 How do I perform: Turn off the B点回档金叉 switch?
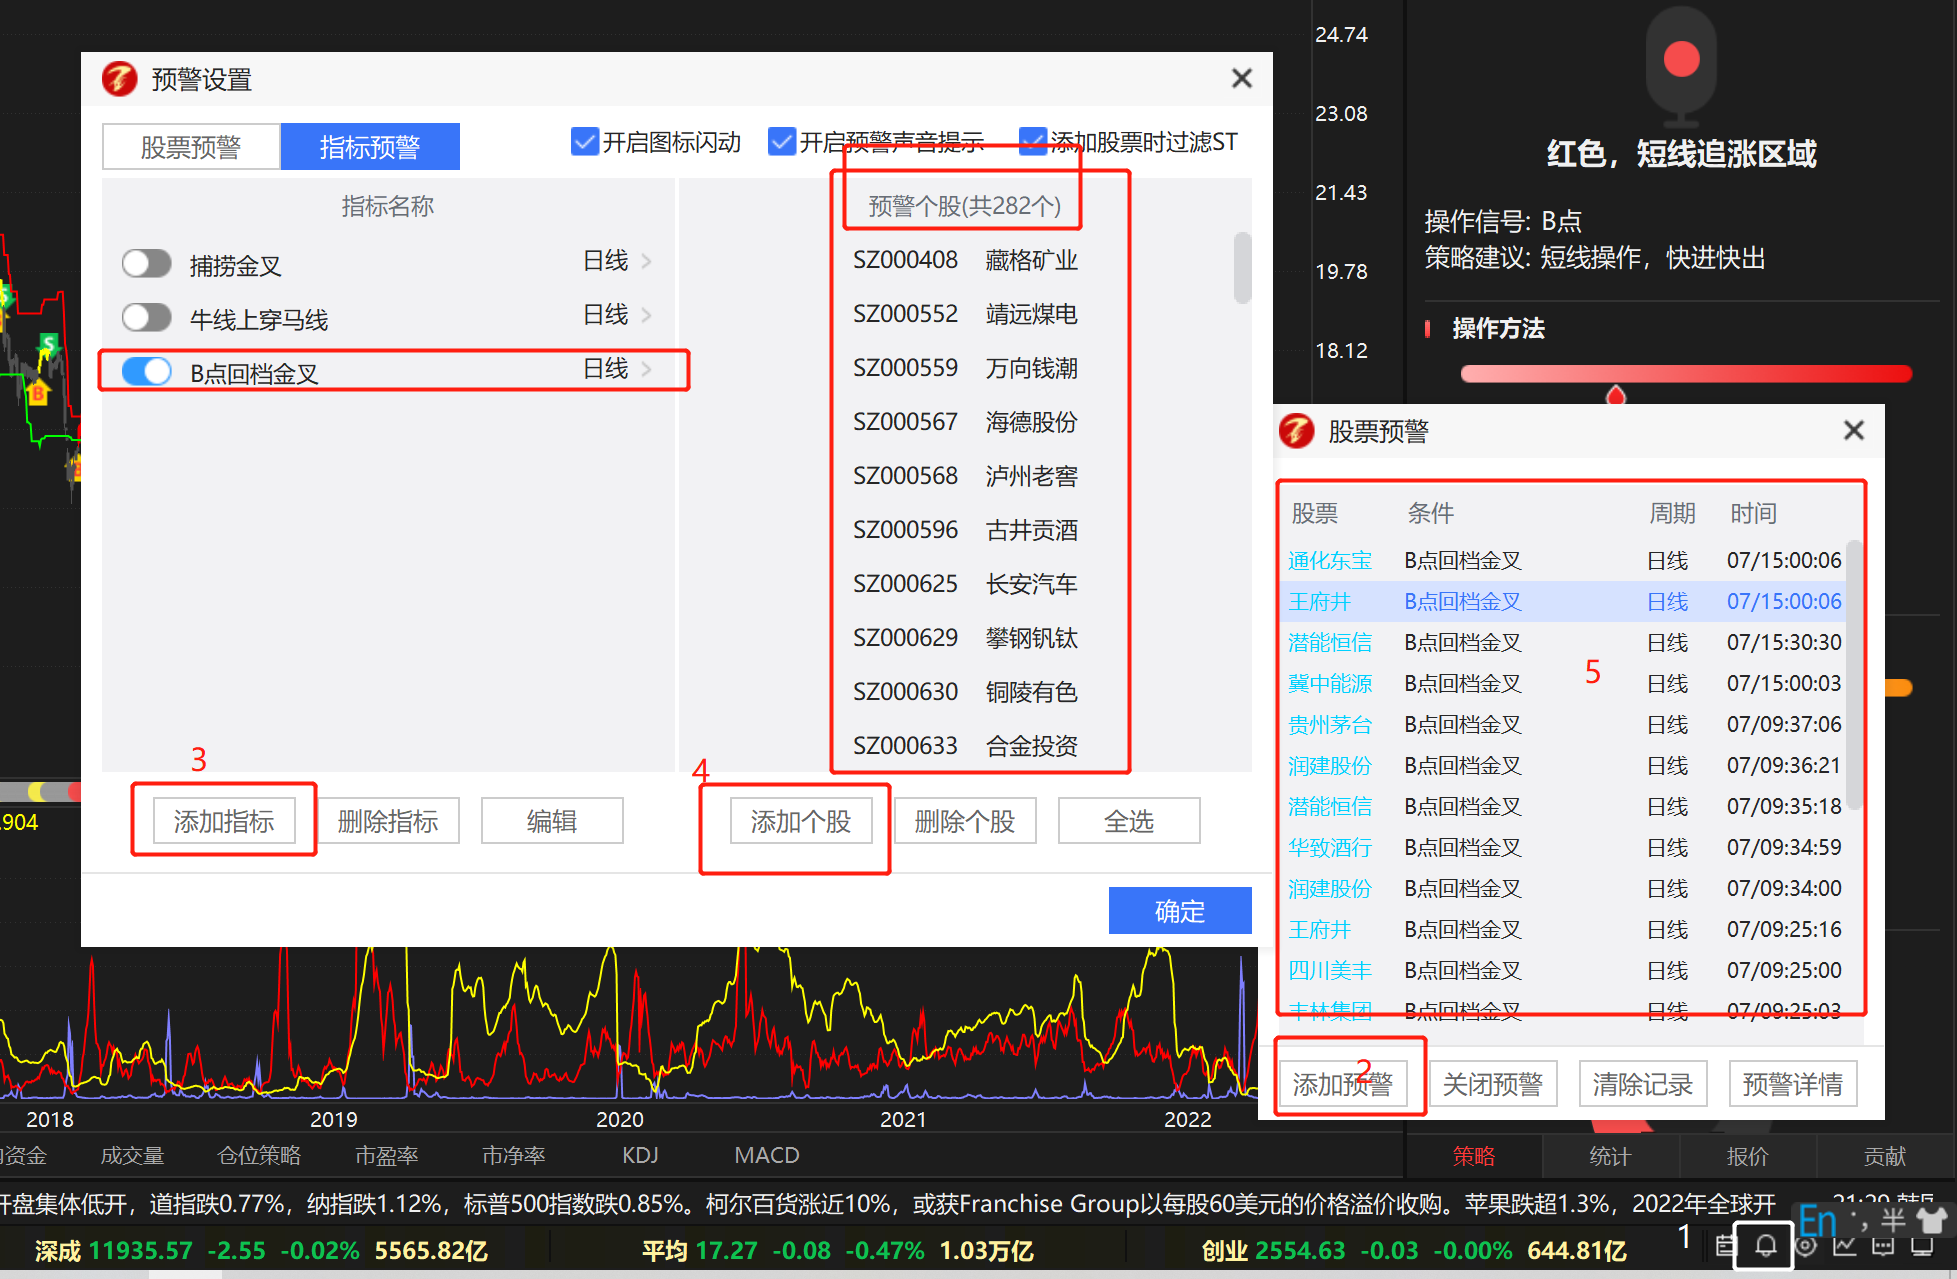coord(147,371)
